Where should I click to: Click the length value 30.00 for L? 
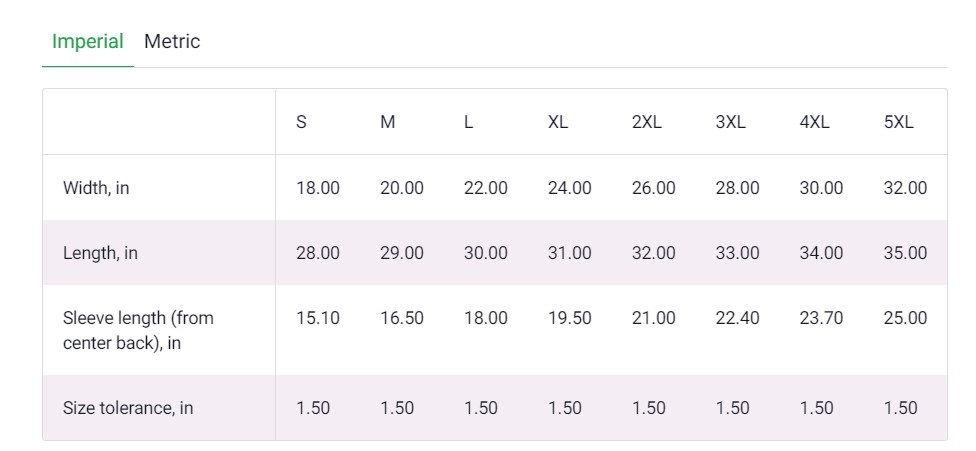(486, 253)
